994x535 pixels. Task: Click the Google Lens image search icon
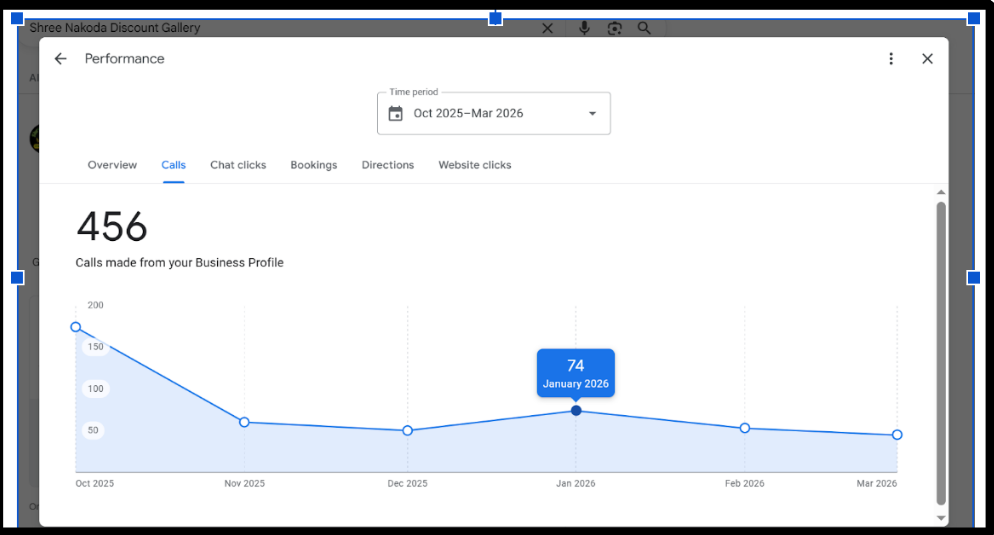[614, 28]
